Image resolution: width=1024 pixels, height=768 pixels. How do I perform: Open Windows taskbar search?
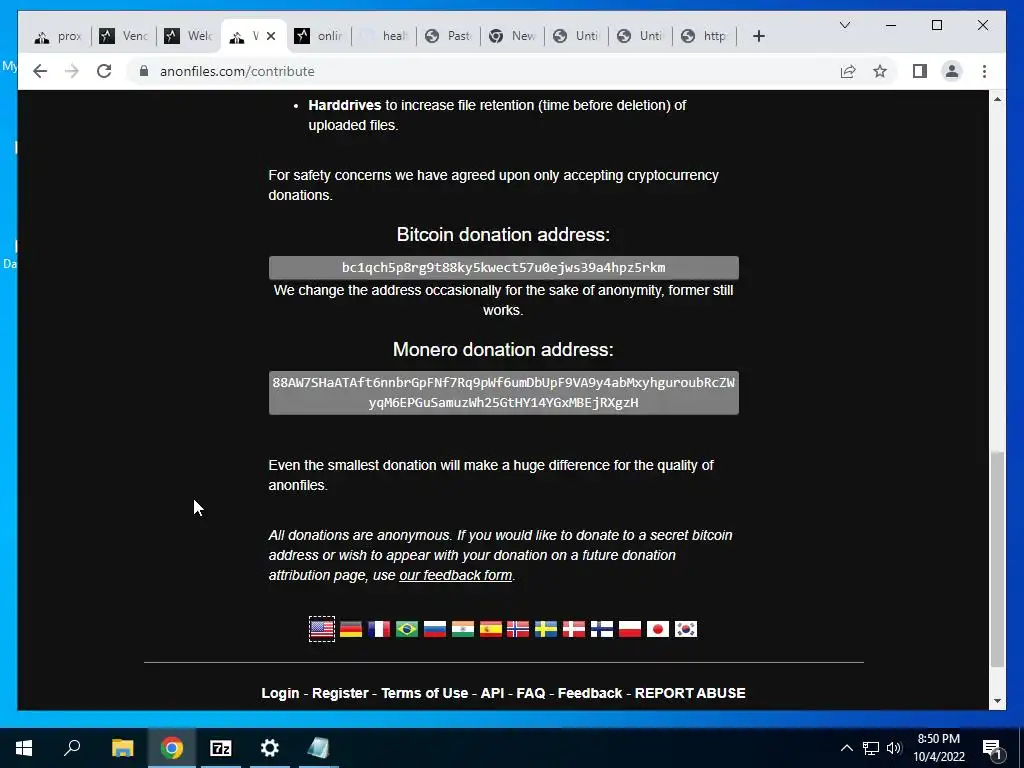[x=72, y=748]
